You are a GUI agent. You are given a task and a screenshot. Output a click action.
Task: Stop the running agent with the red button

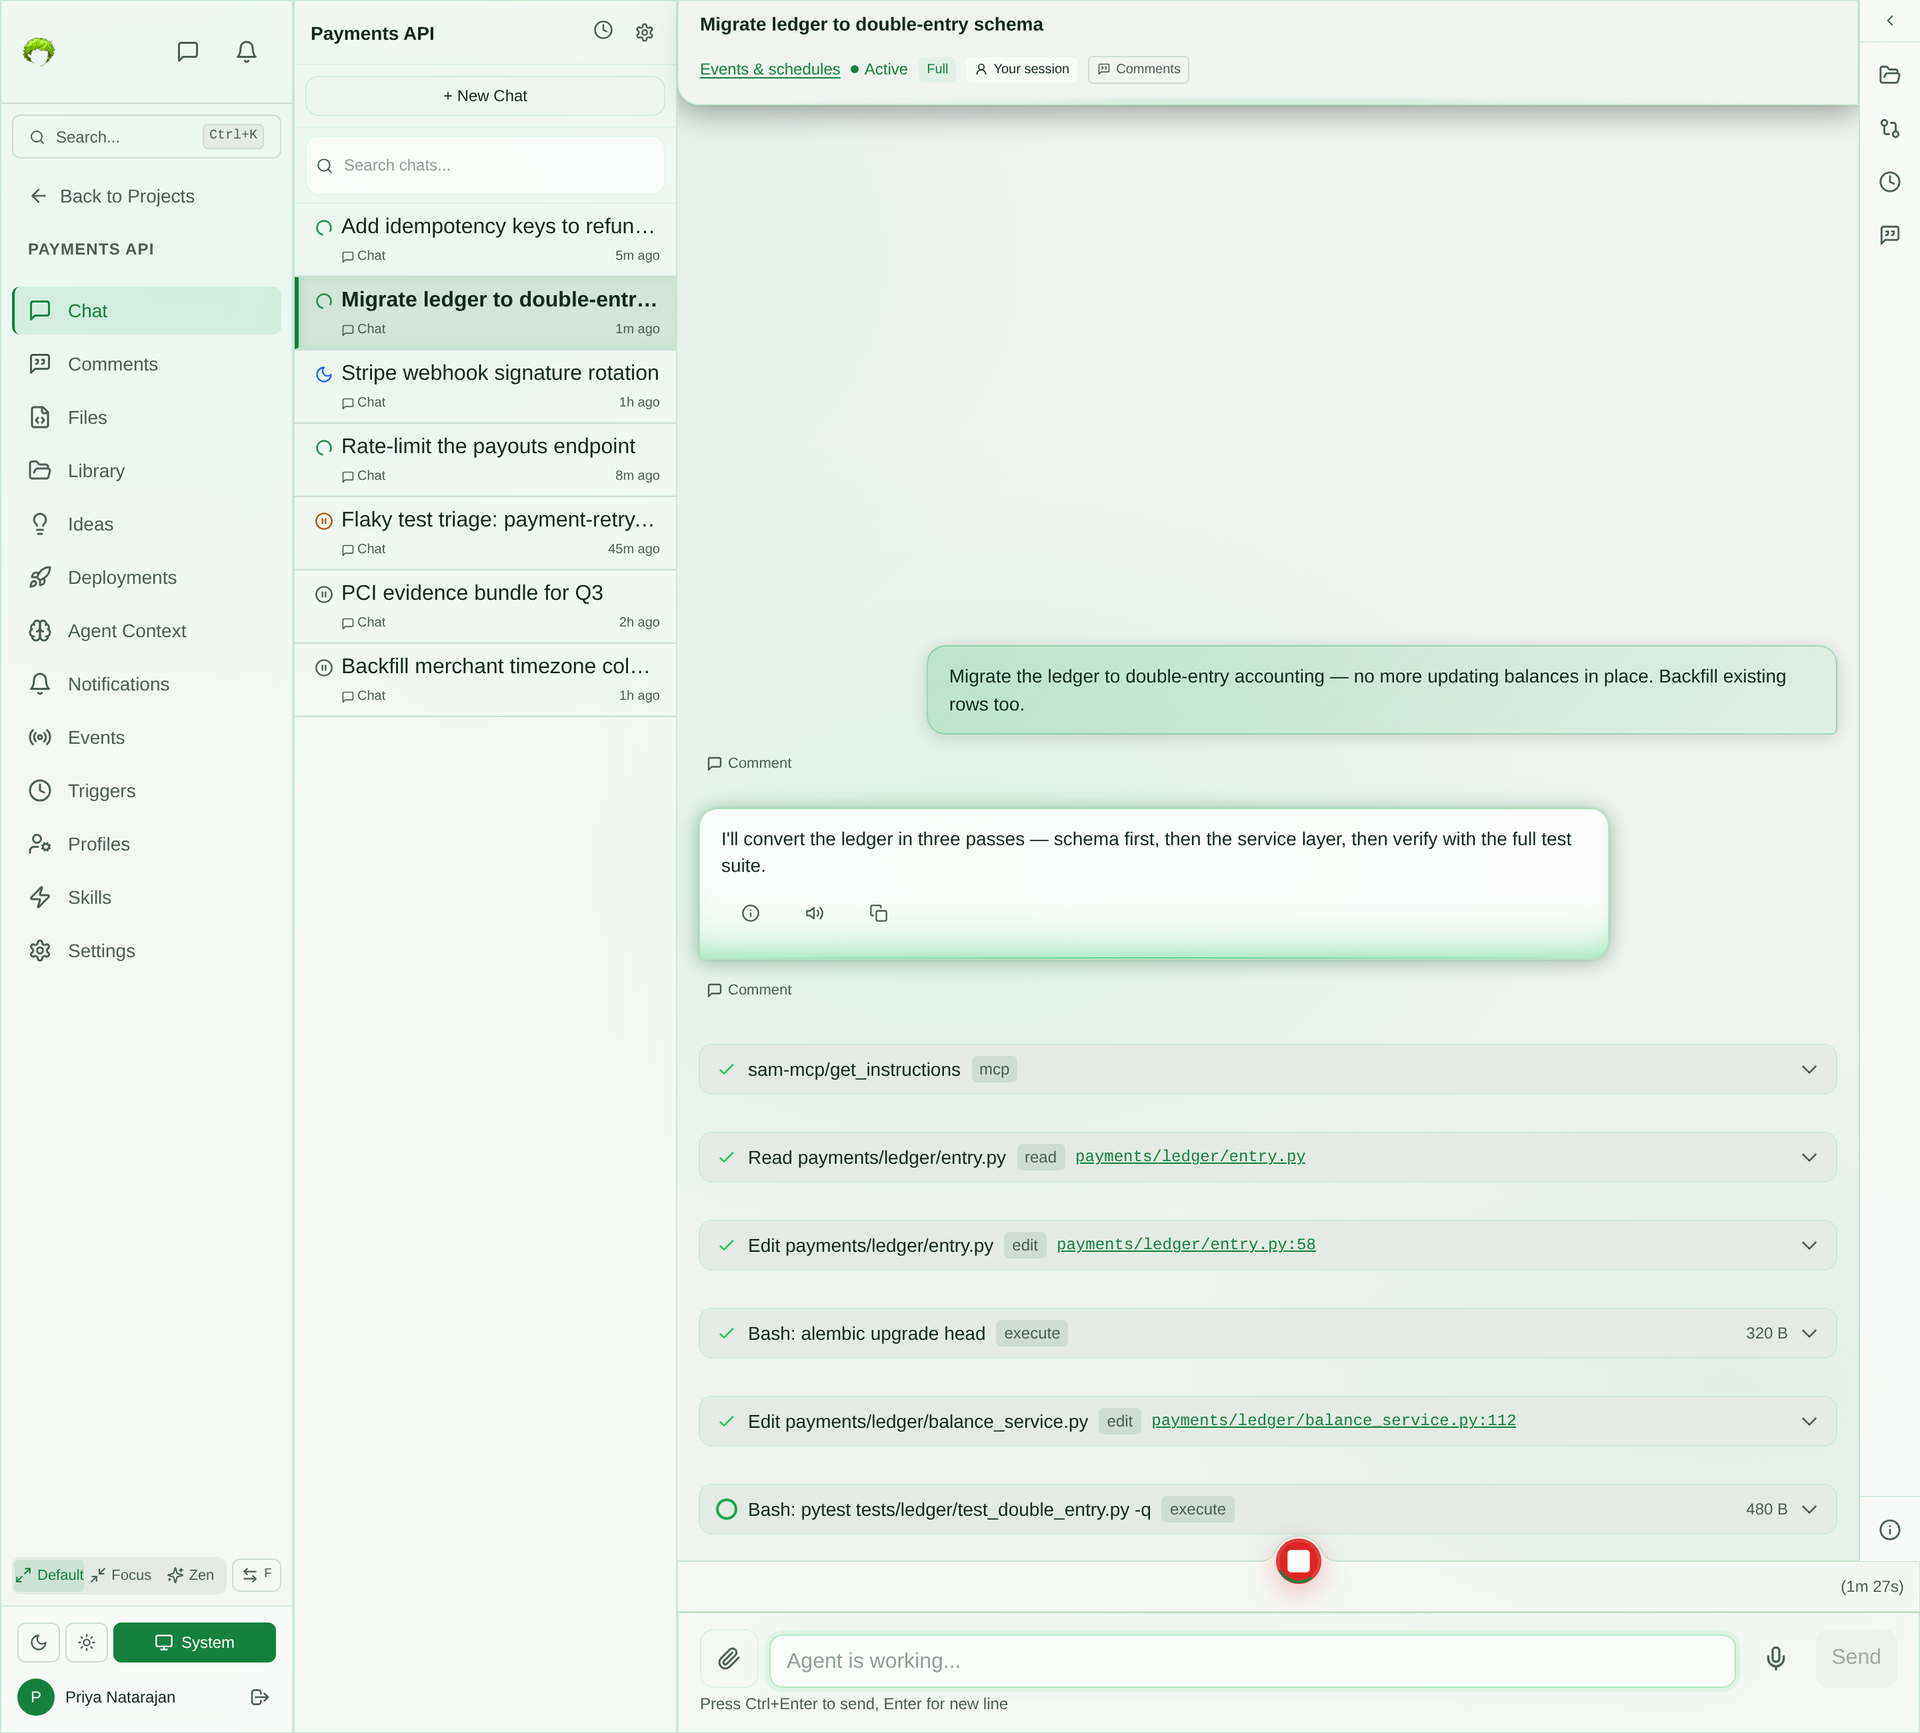(1298, 1560)
